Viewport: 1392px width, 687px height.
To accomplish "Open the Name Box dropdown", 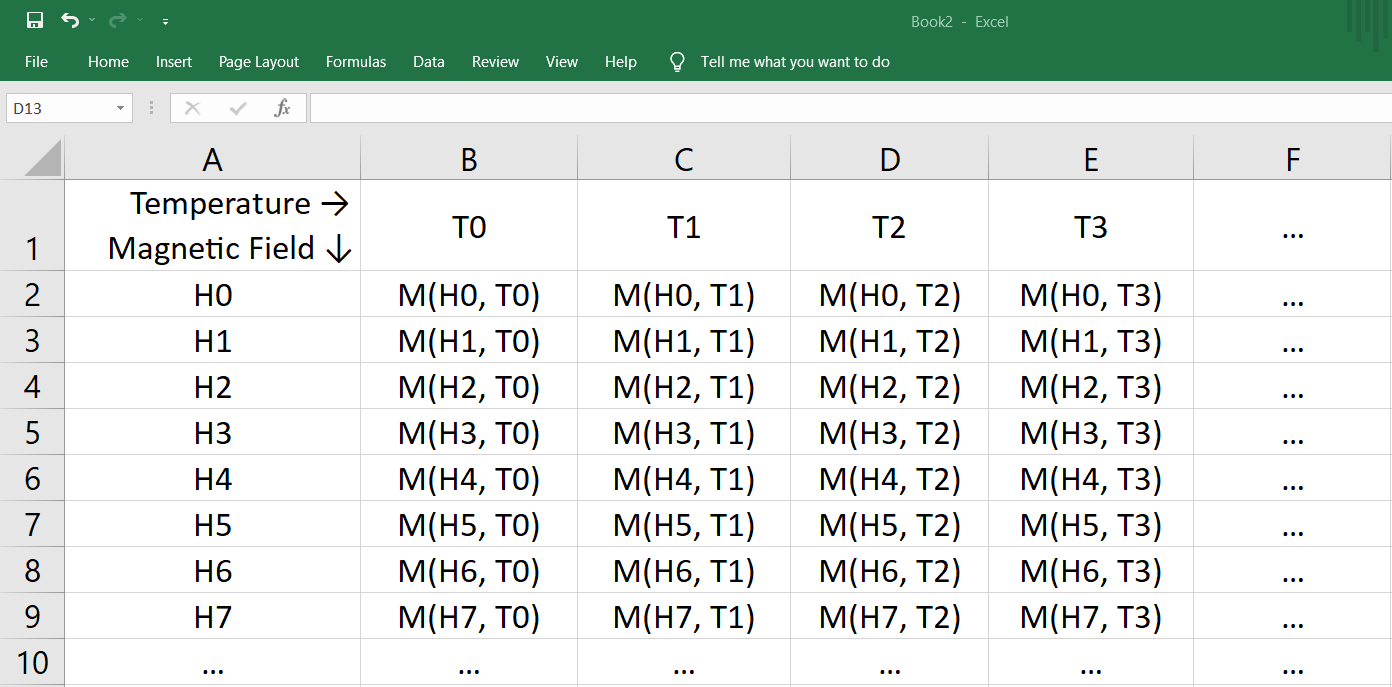I will pos(117,108).
